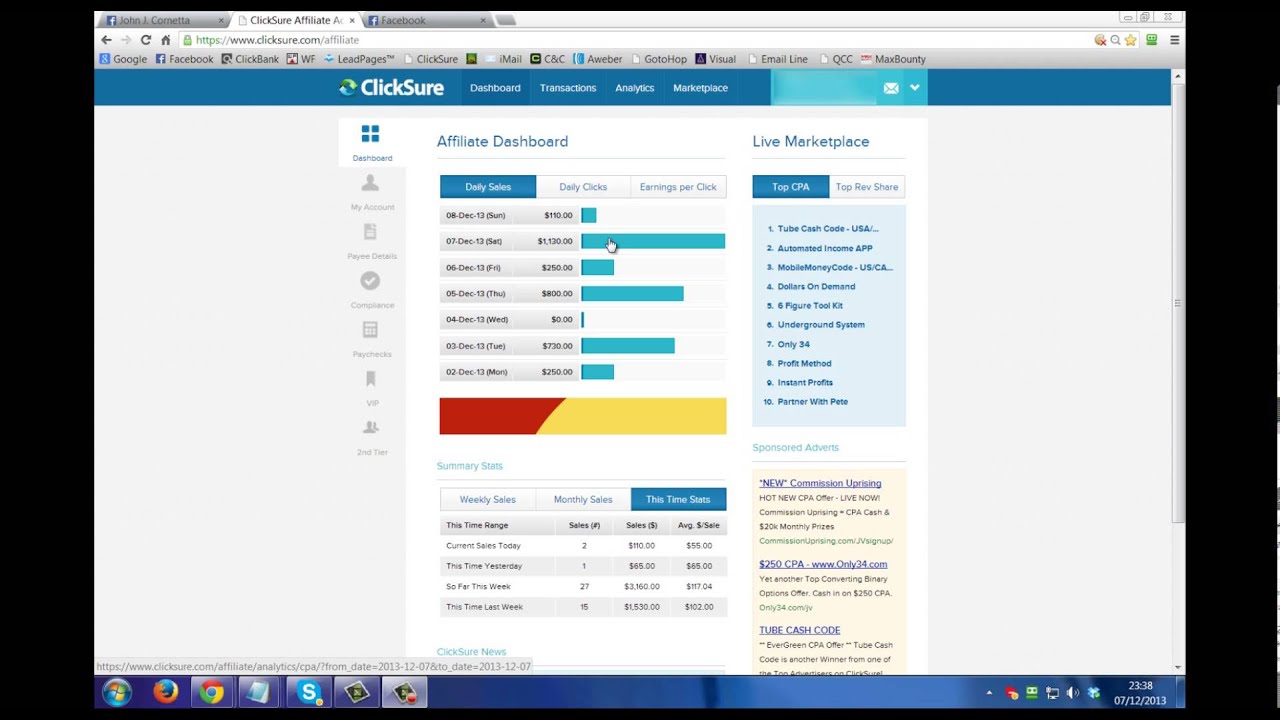Open the Chrome menu icon

1174,40
